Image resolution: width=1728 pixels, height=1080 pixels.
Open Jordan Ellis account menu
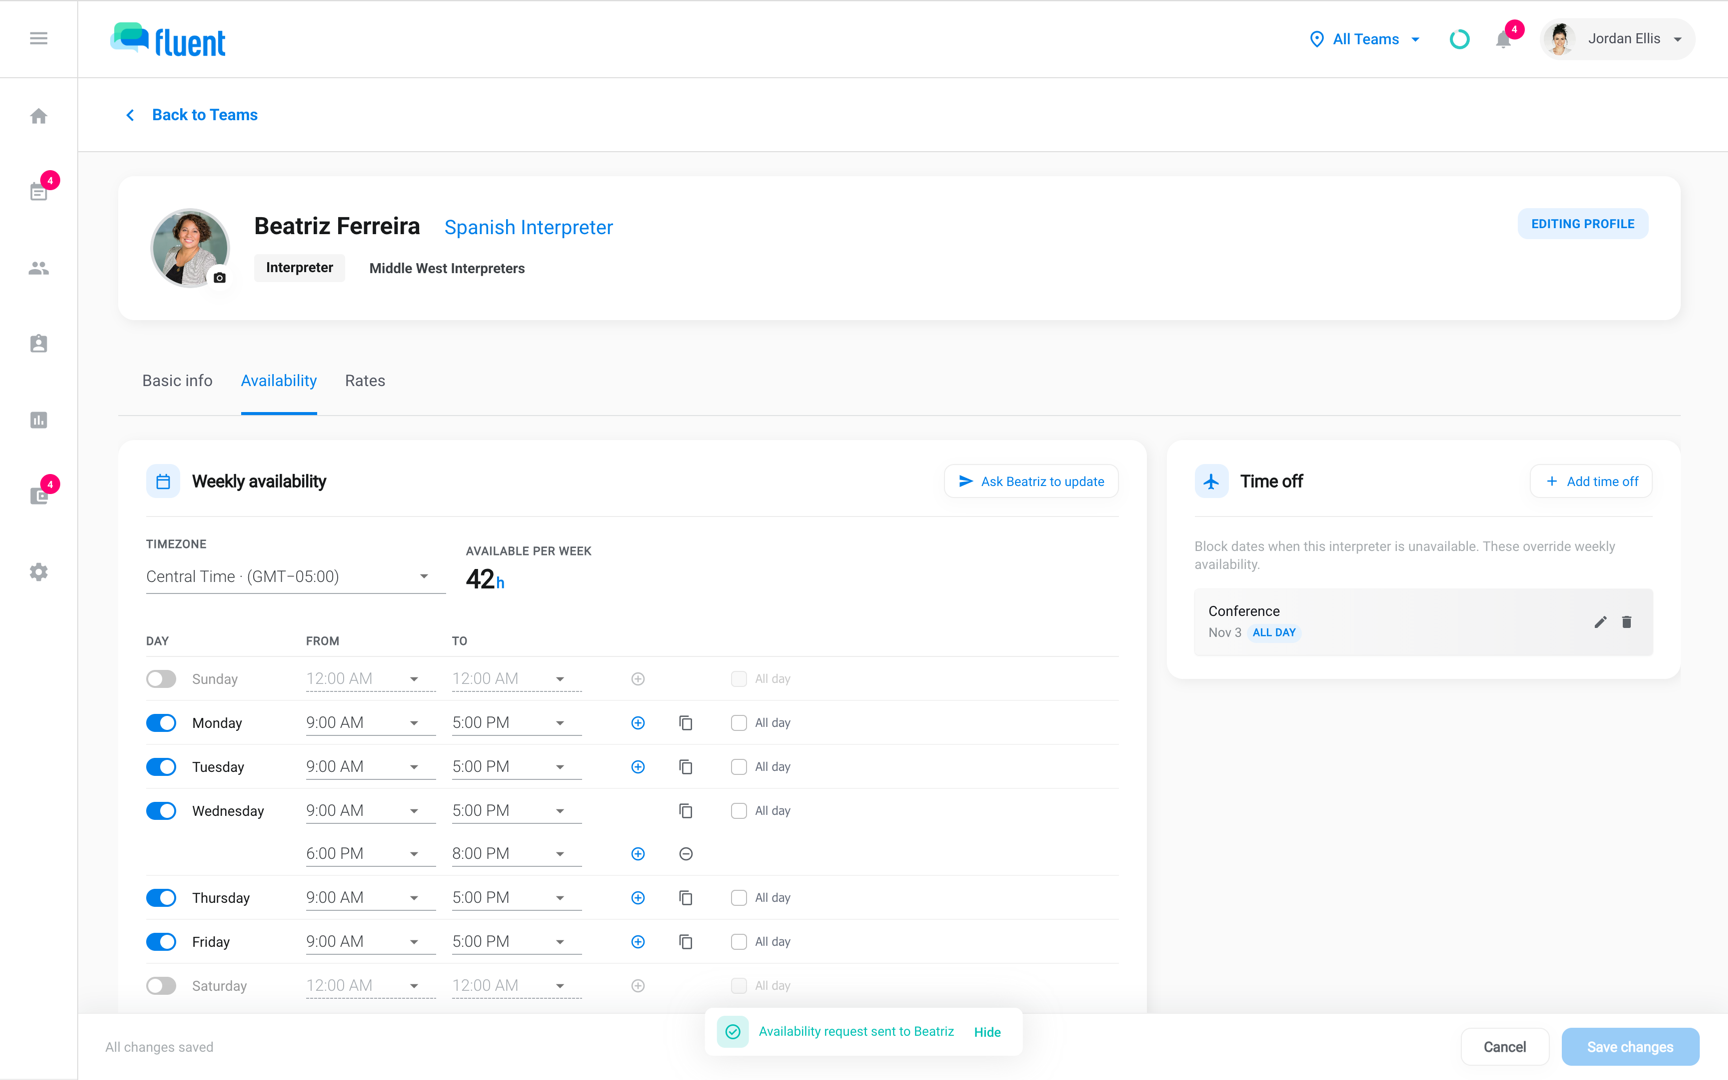click(x=1617, y=39)
